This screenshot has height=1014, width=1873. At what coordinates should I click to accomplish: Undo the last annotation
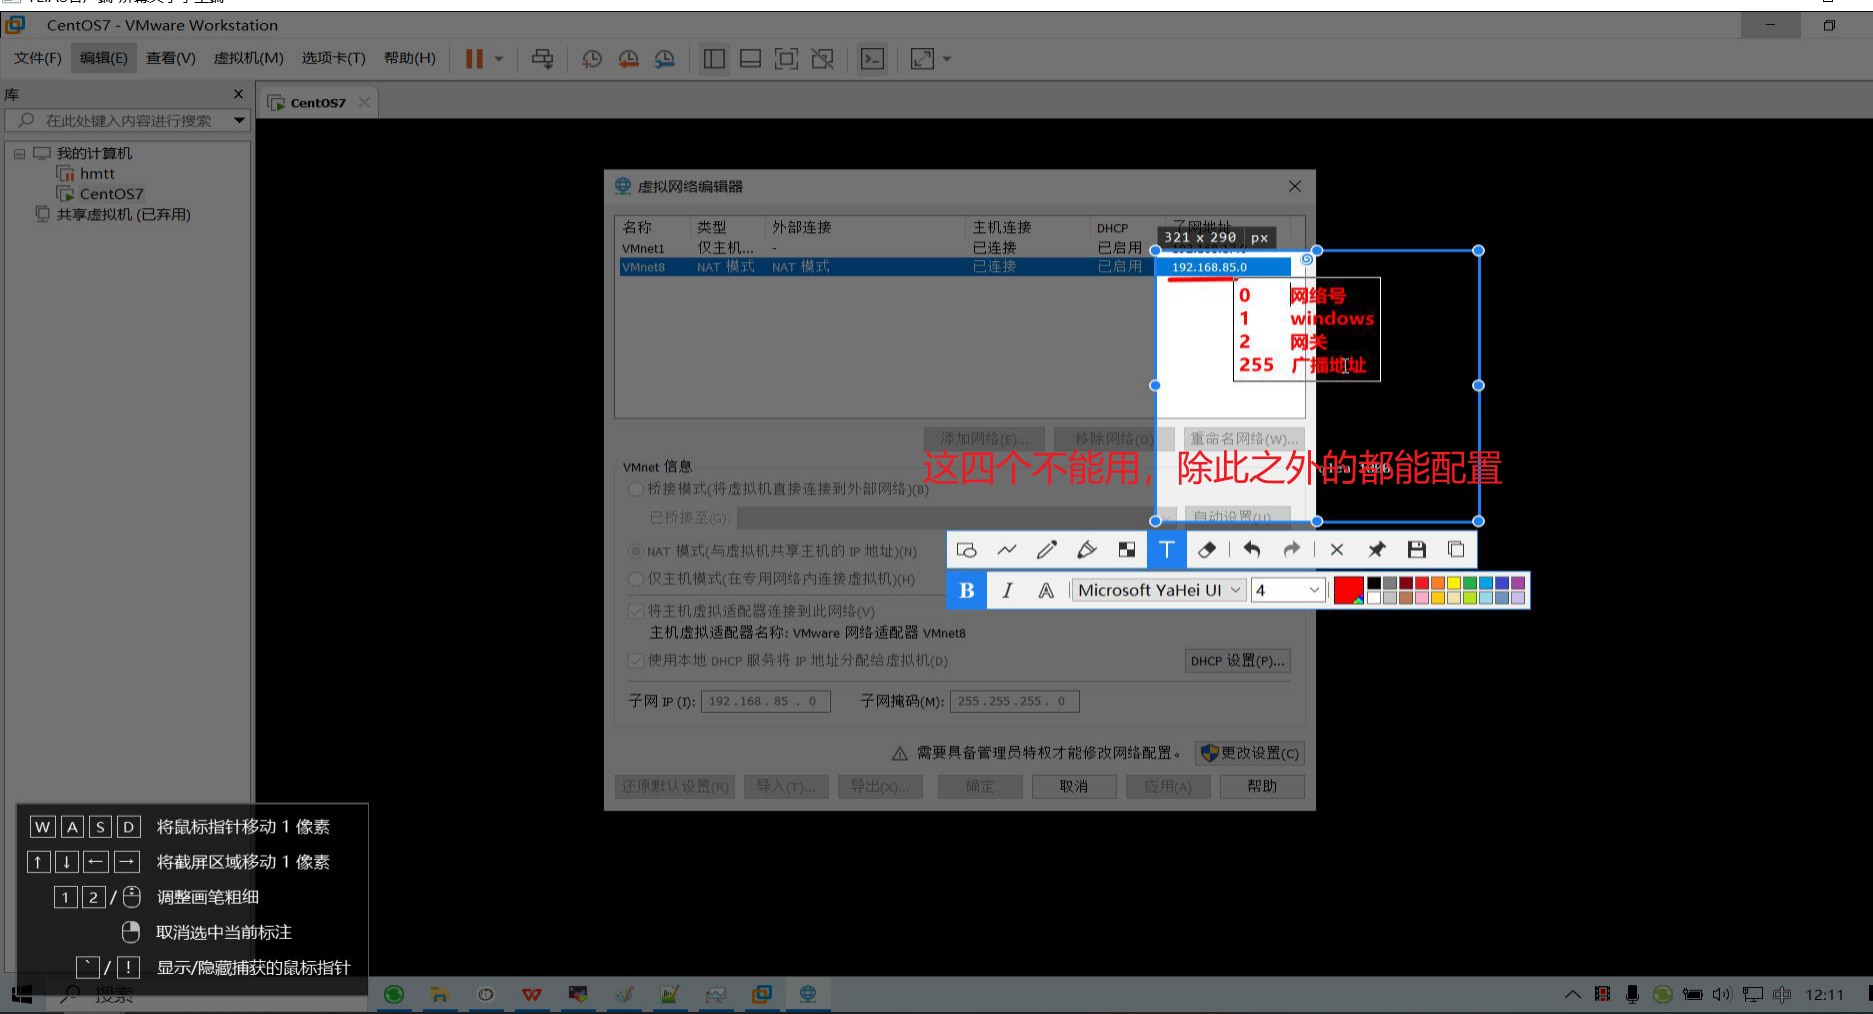pyautogui.click(x=1251, y=550)
